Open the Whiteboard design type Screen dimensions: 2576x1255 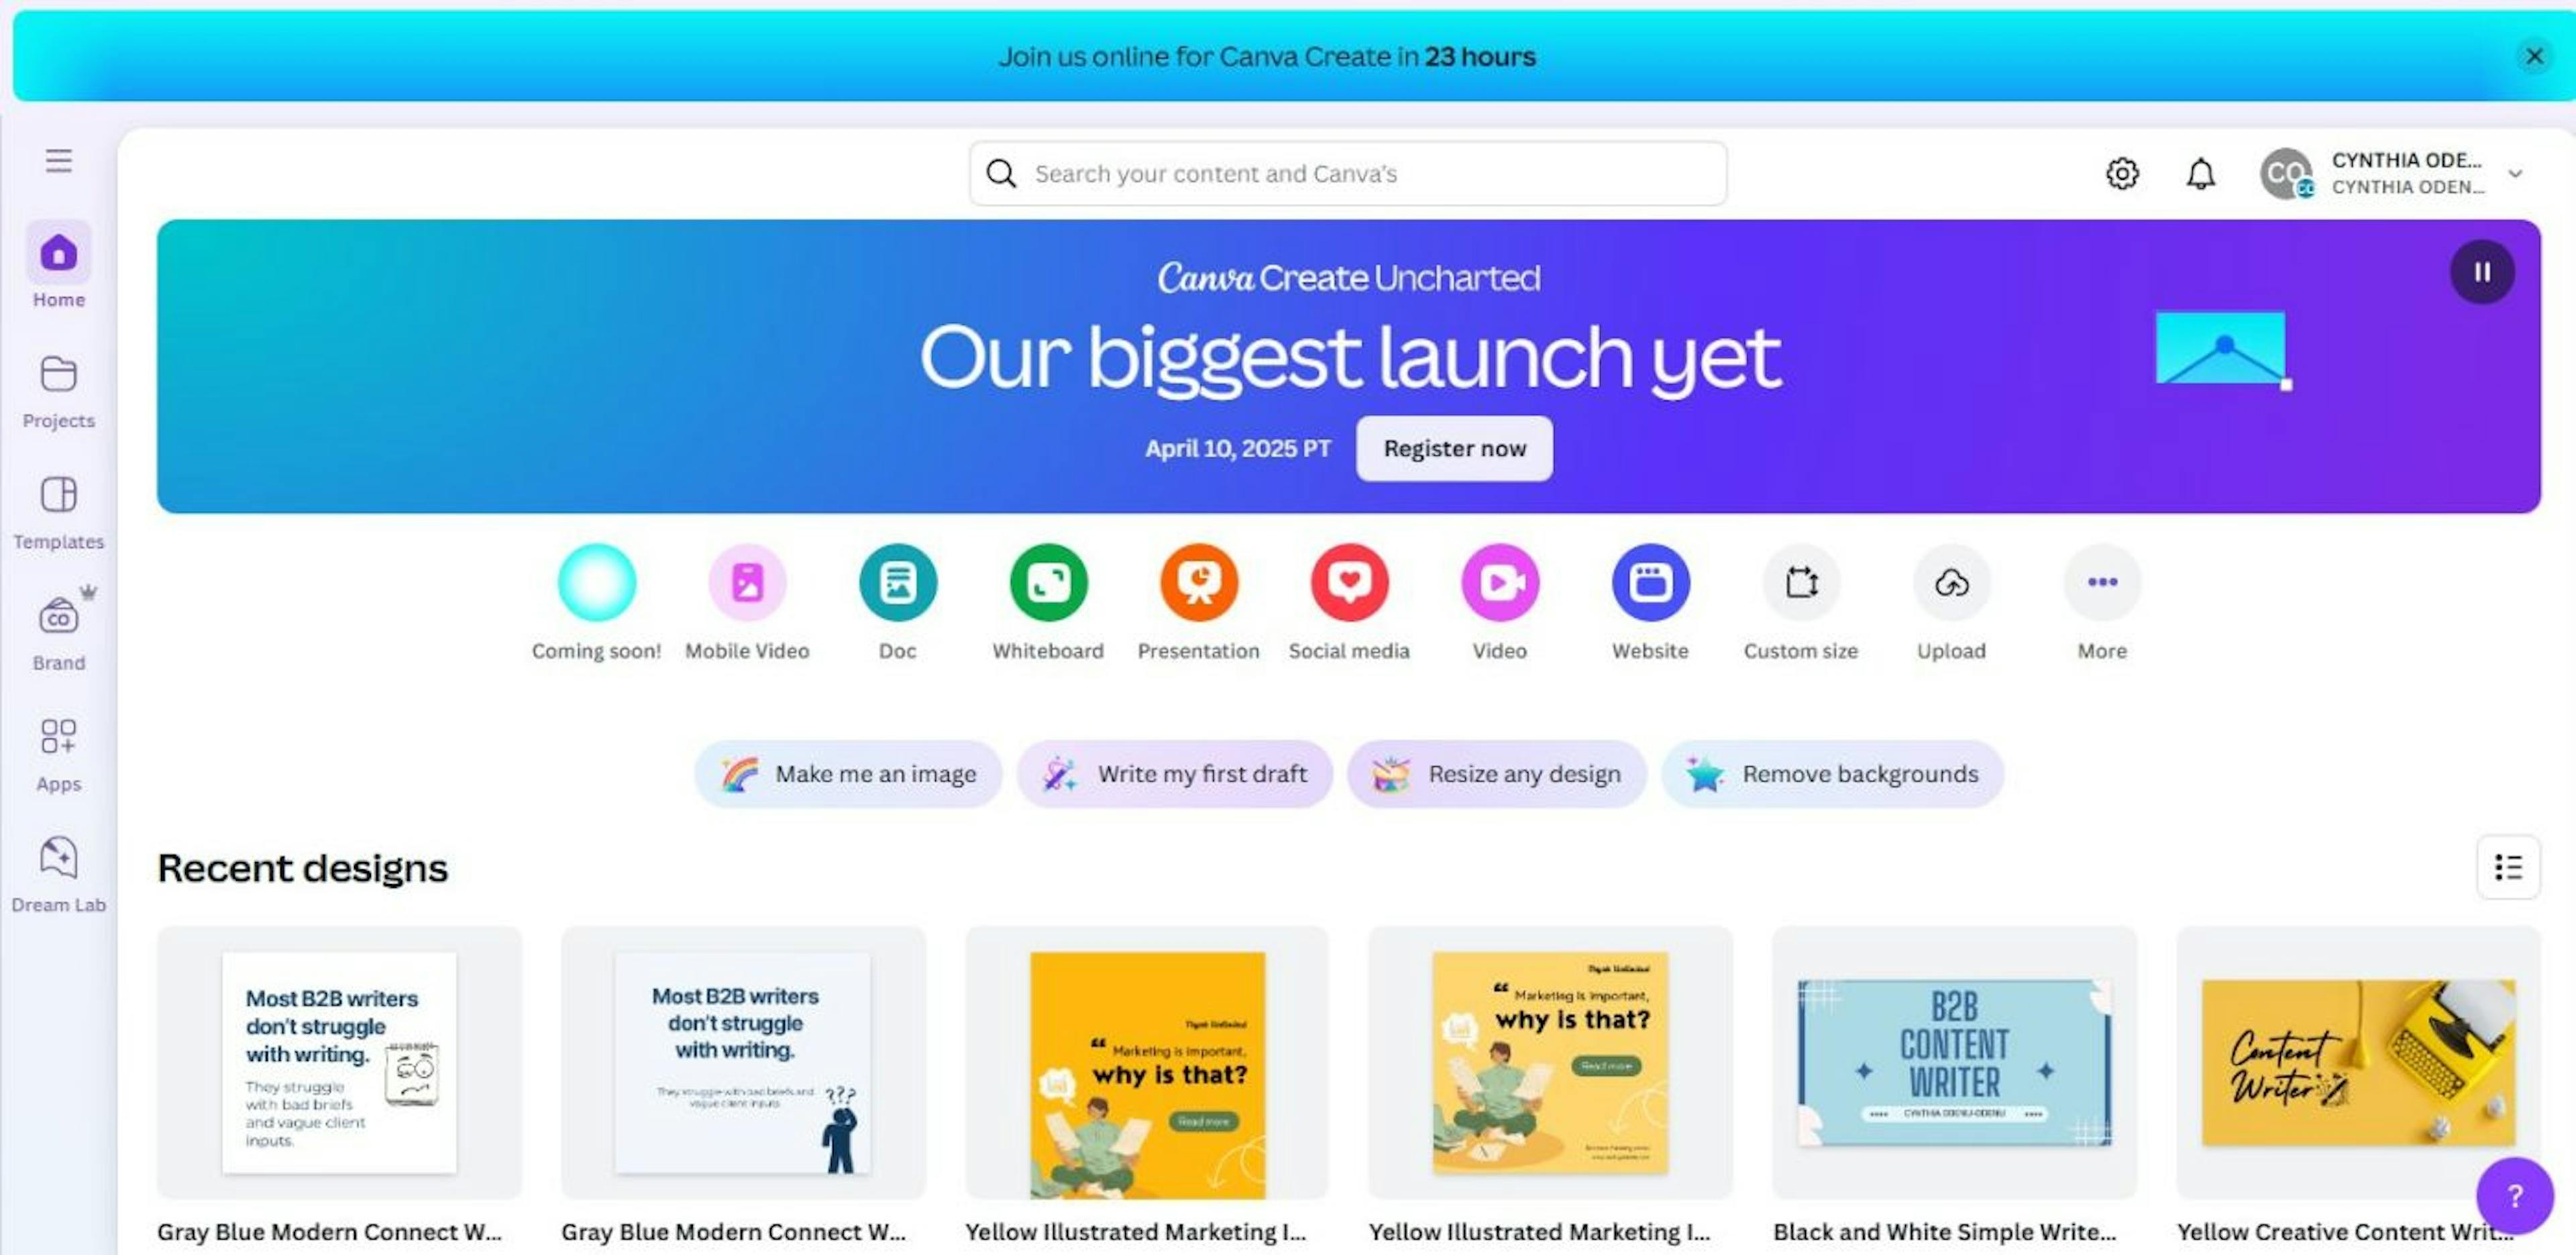coord(1048,582)
